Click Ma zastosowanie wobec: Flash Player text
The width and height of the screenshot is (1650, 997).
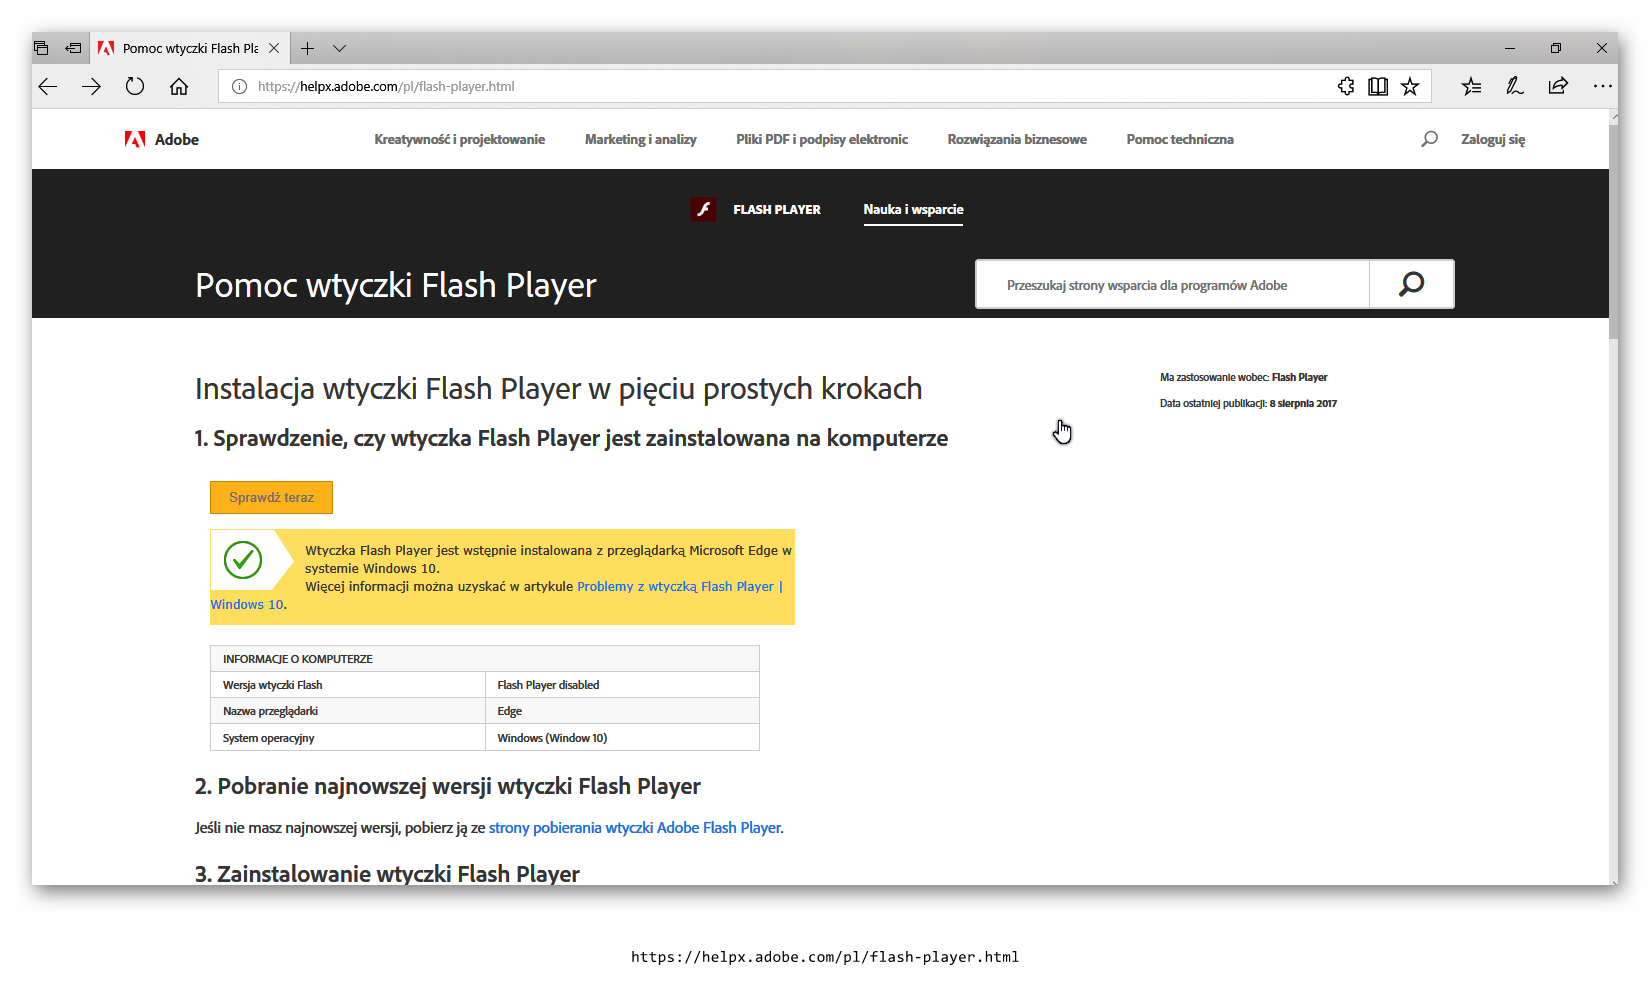pos(1243,377)
